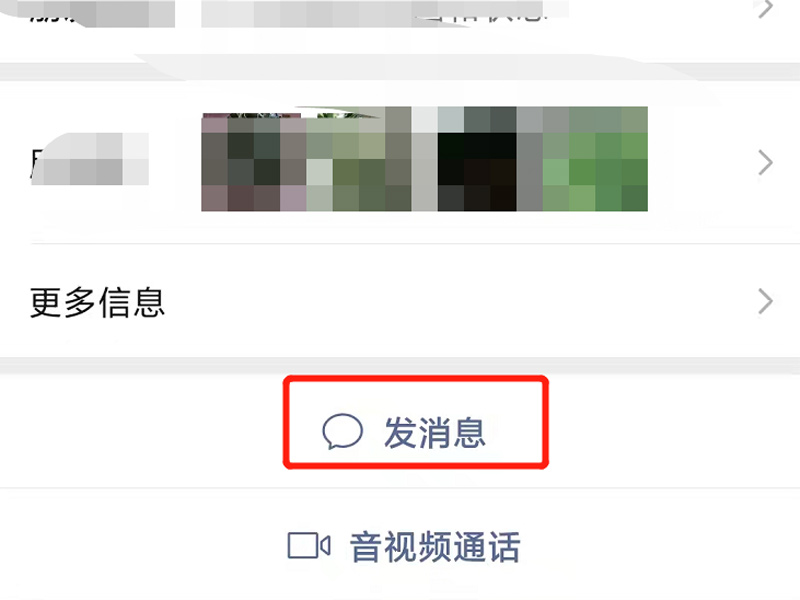The height and width of the screenshot is (600, 800).
Task: Tap blank area right of 音视频通话 text
Action: click(x=658, y=547)
